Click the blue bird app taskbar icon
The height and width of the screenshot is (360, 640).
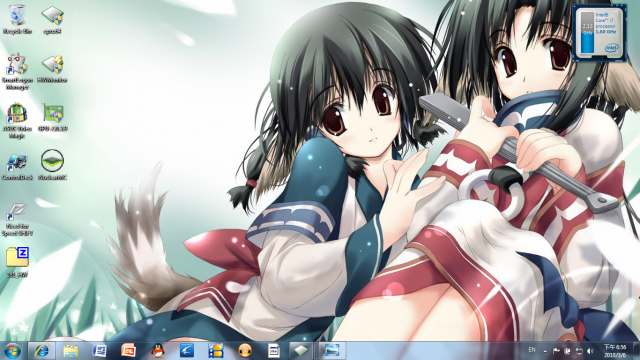click(187, 351)
